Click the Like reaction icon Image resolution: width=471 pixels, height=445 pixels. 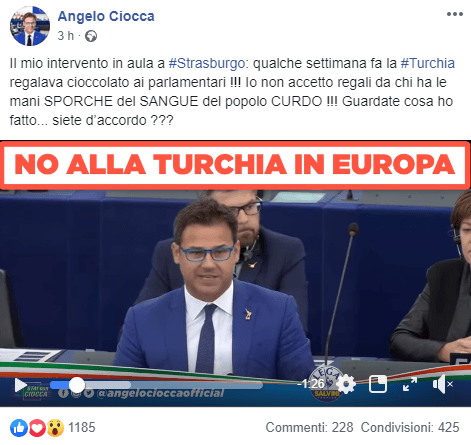point(19,428)
